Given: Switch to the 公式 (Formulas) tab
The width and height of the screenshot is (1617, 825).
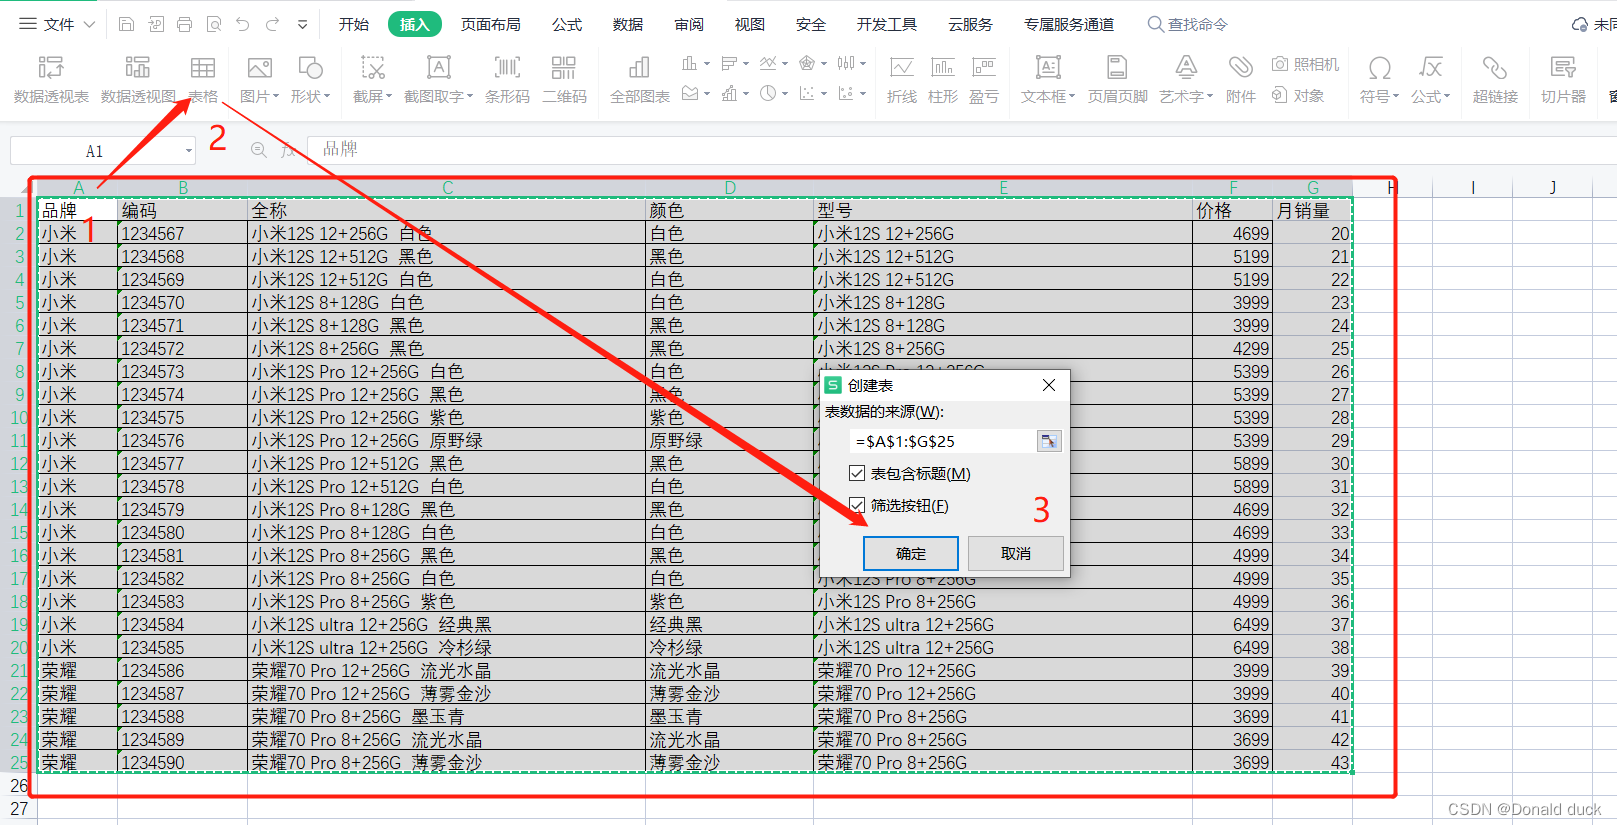Looking at the screenshot, I should (567, 24).
